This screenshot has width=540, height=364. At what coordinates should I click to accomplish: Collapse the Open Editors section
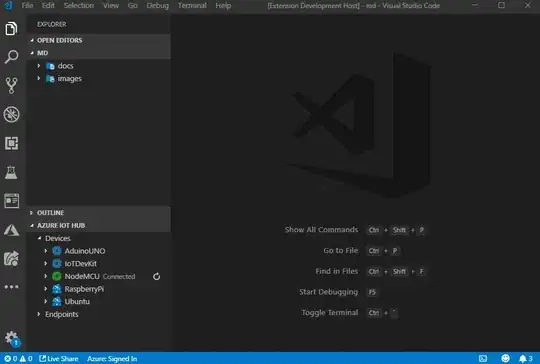[32, 40]
